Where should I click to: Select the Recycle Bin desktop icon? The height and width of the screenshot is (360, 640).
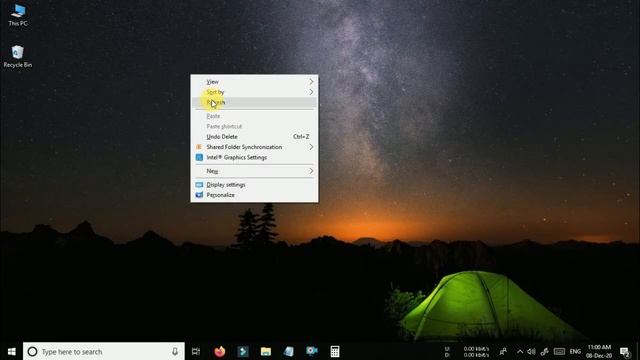[x=18, y=56]
